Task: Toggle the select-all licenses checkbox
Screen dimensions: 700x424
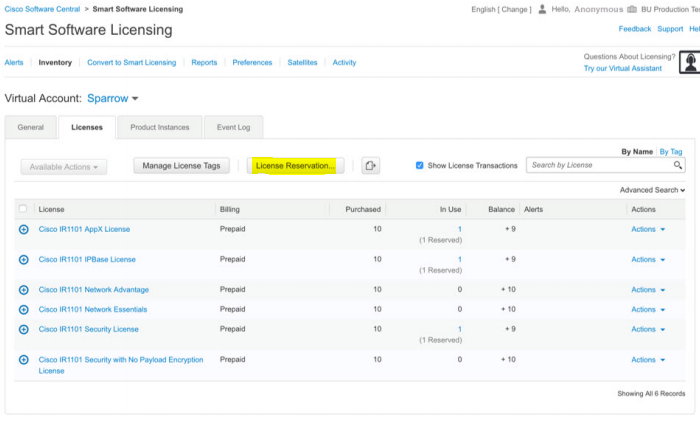Action: click(23, 209)
